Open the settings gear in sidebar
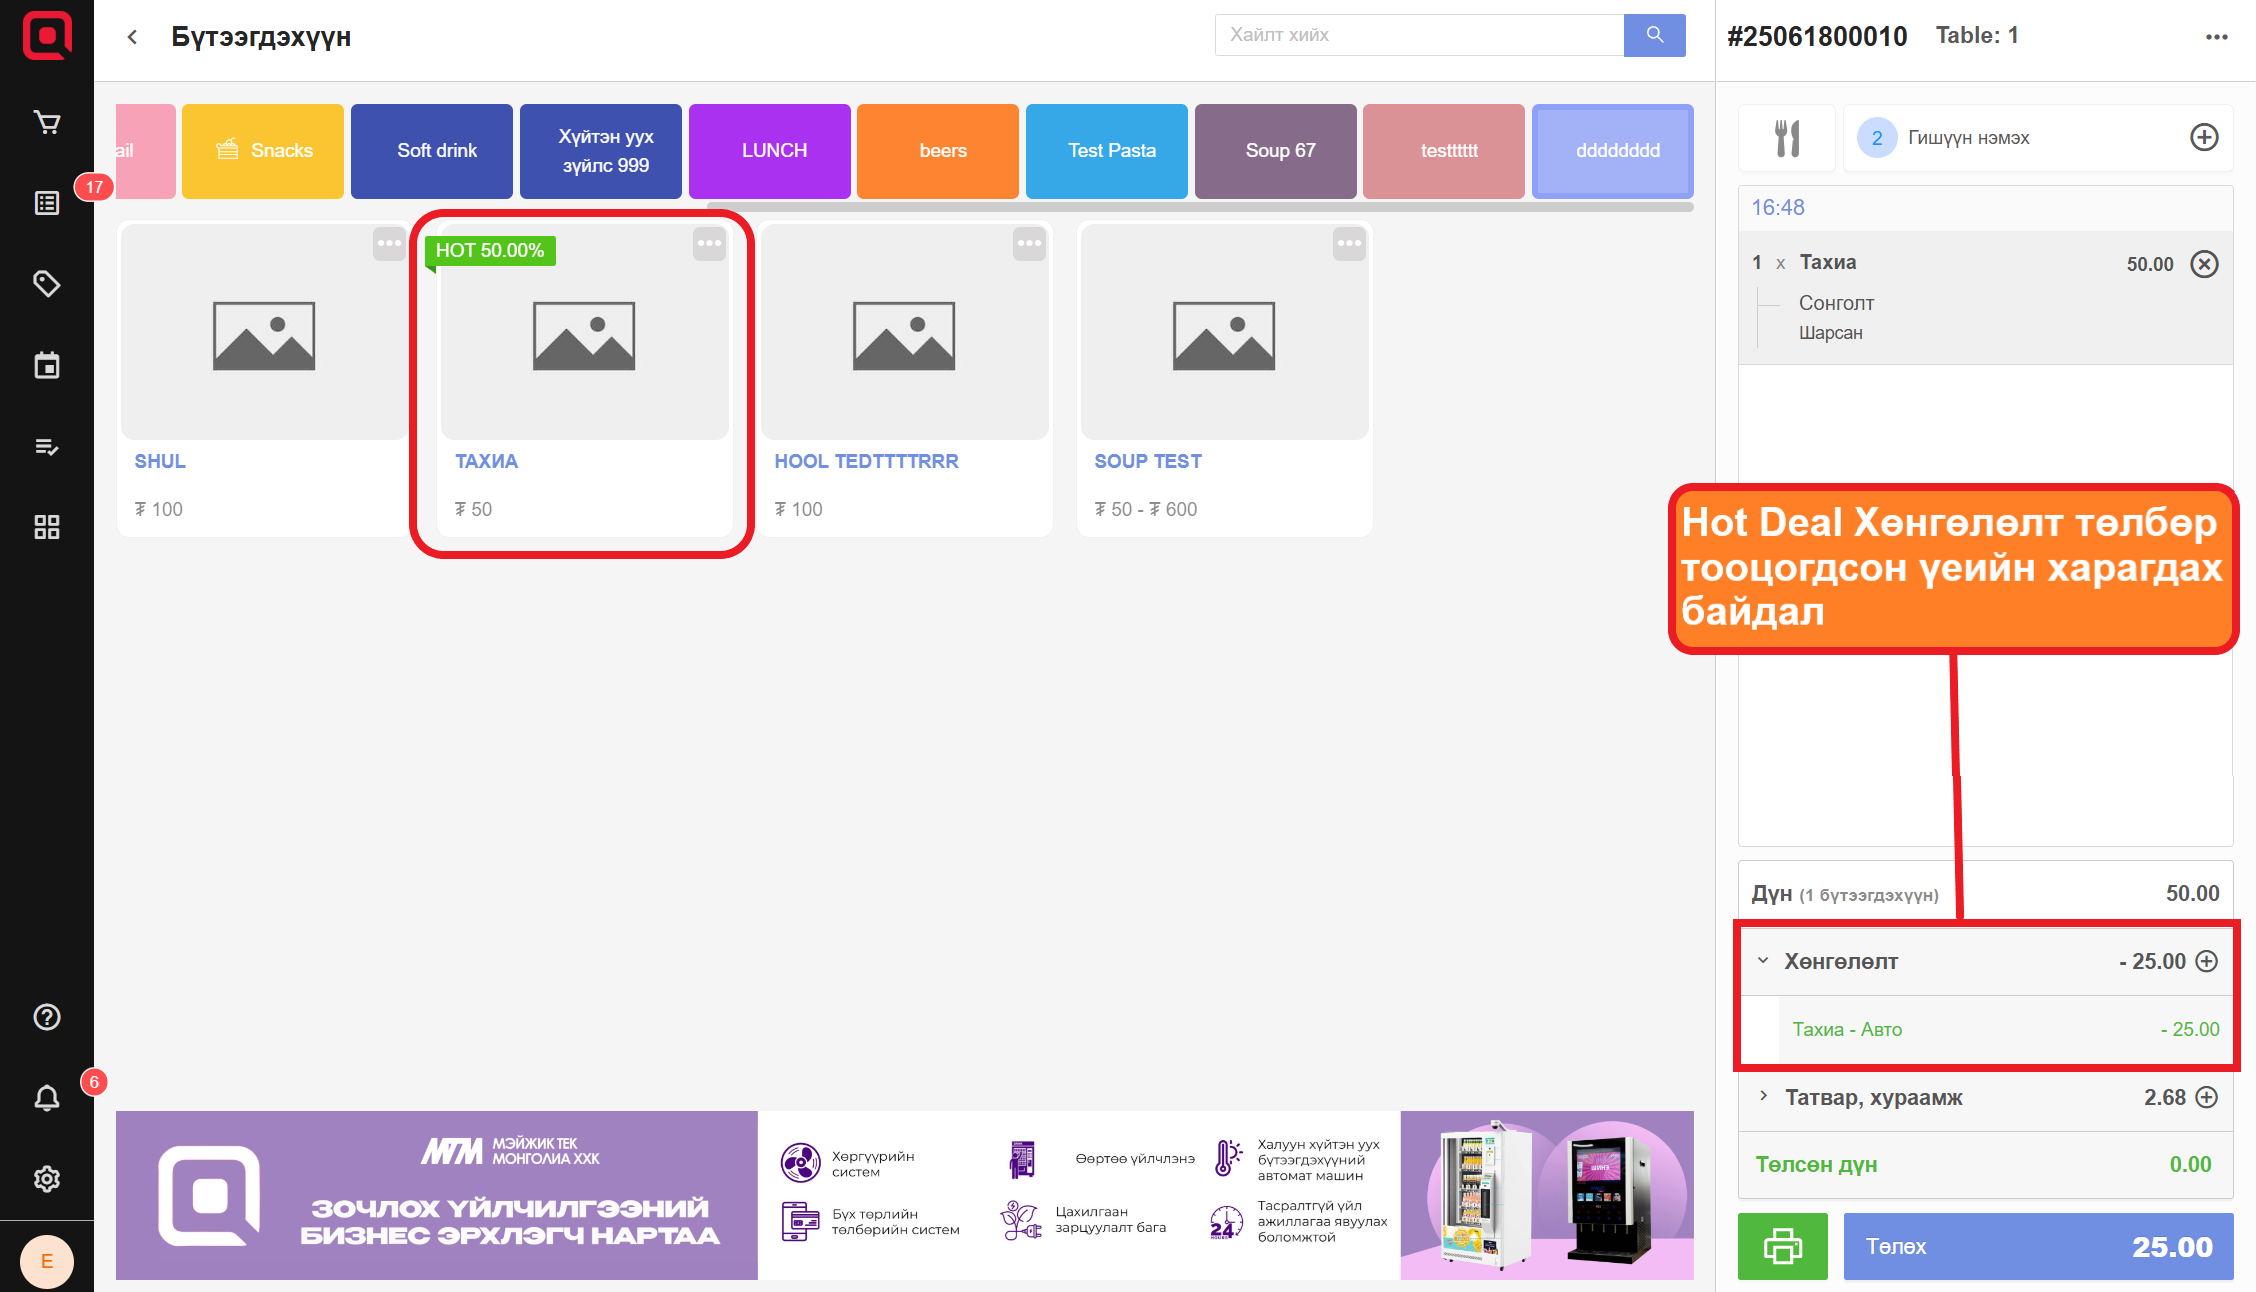 [x=47, y=1179]
